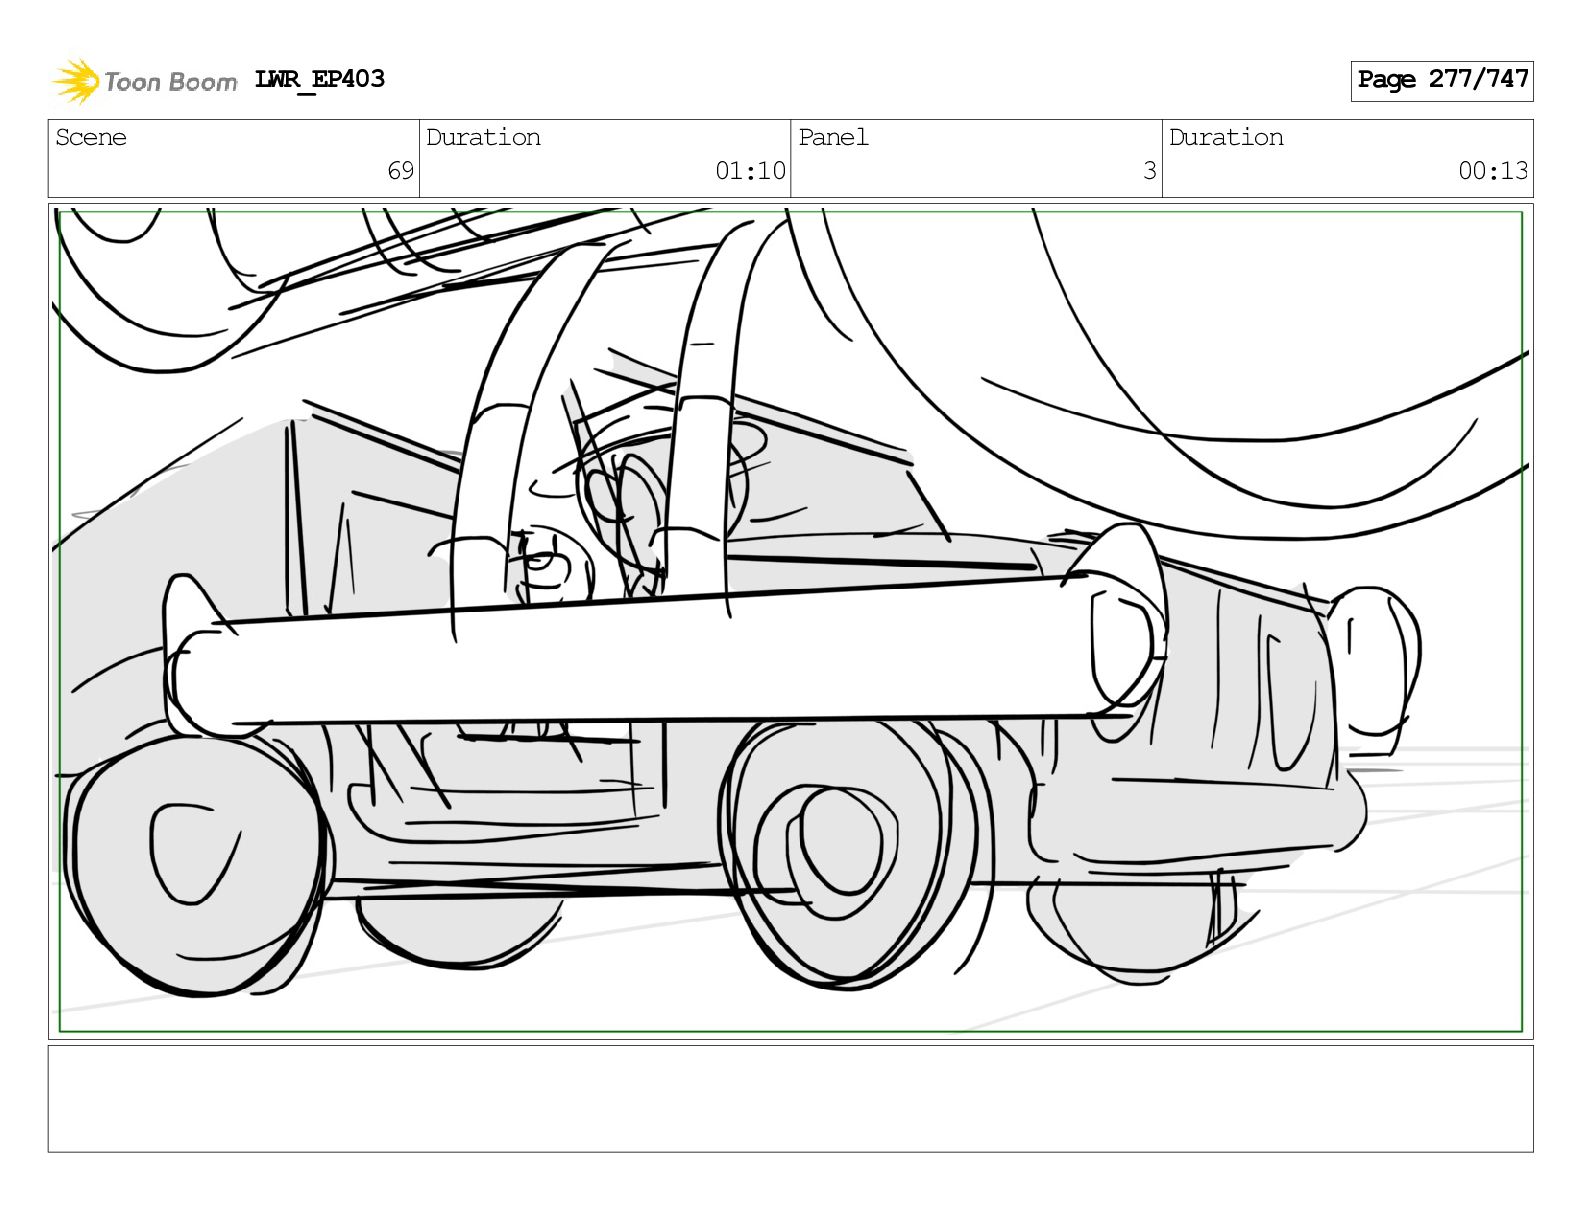Click the panel duration value 00:13

[1493, 171]
